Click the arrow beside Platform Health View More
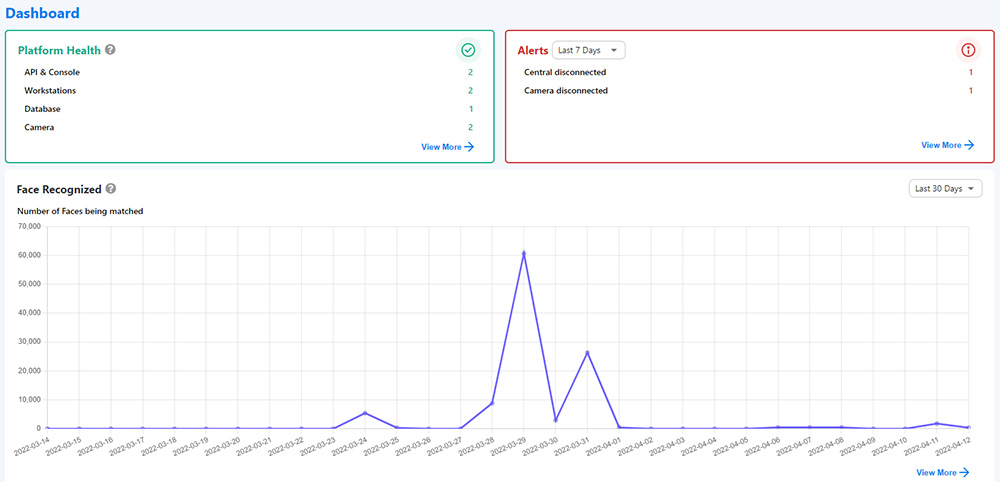This screenshot has height=482, width=1000. coord(469,147)
